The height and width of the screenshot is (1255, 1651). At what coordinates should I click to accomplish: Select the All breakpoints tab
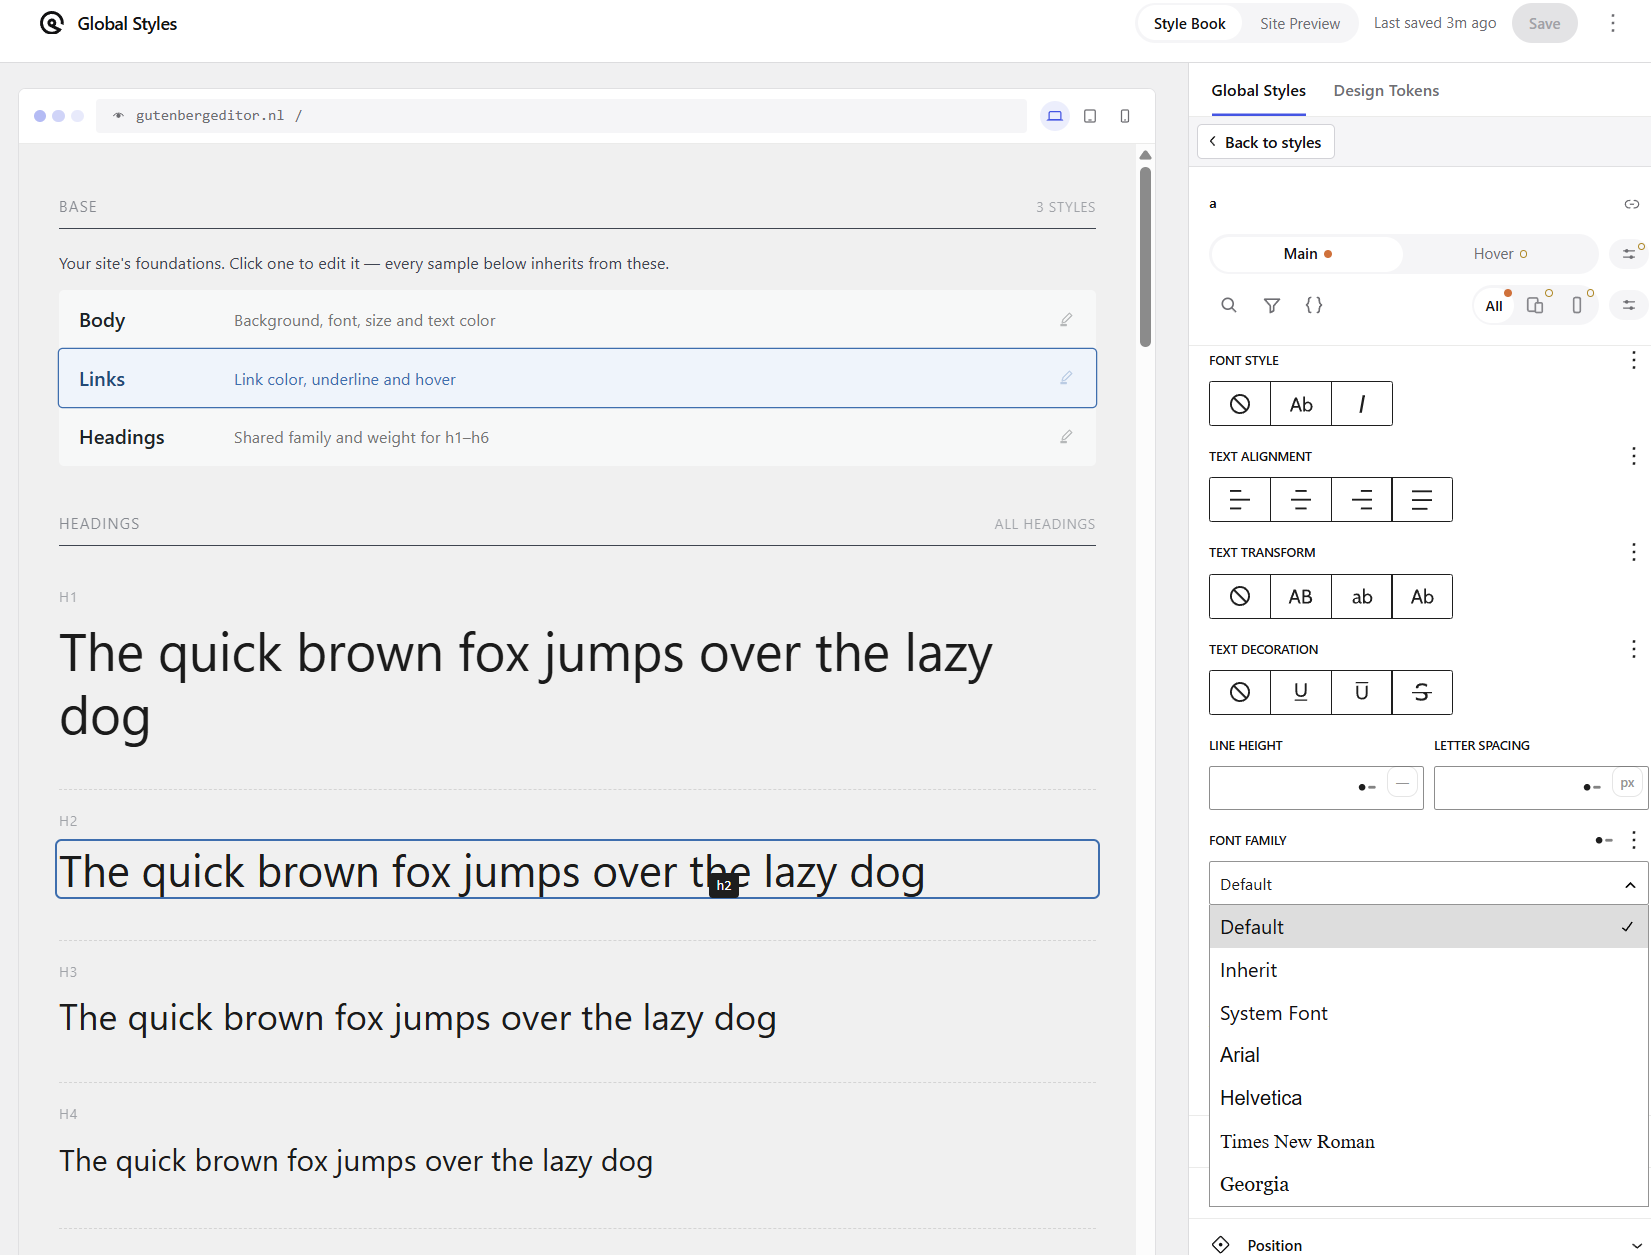[x=1494, y=306]
